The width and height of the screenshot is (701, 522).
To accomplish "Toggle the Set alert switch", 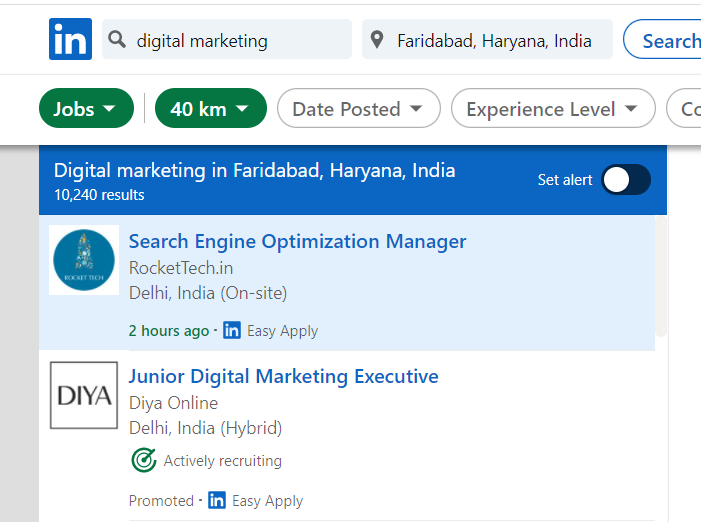I will (x=626, y=180).
